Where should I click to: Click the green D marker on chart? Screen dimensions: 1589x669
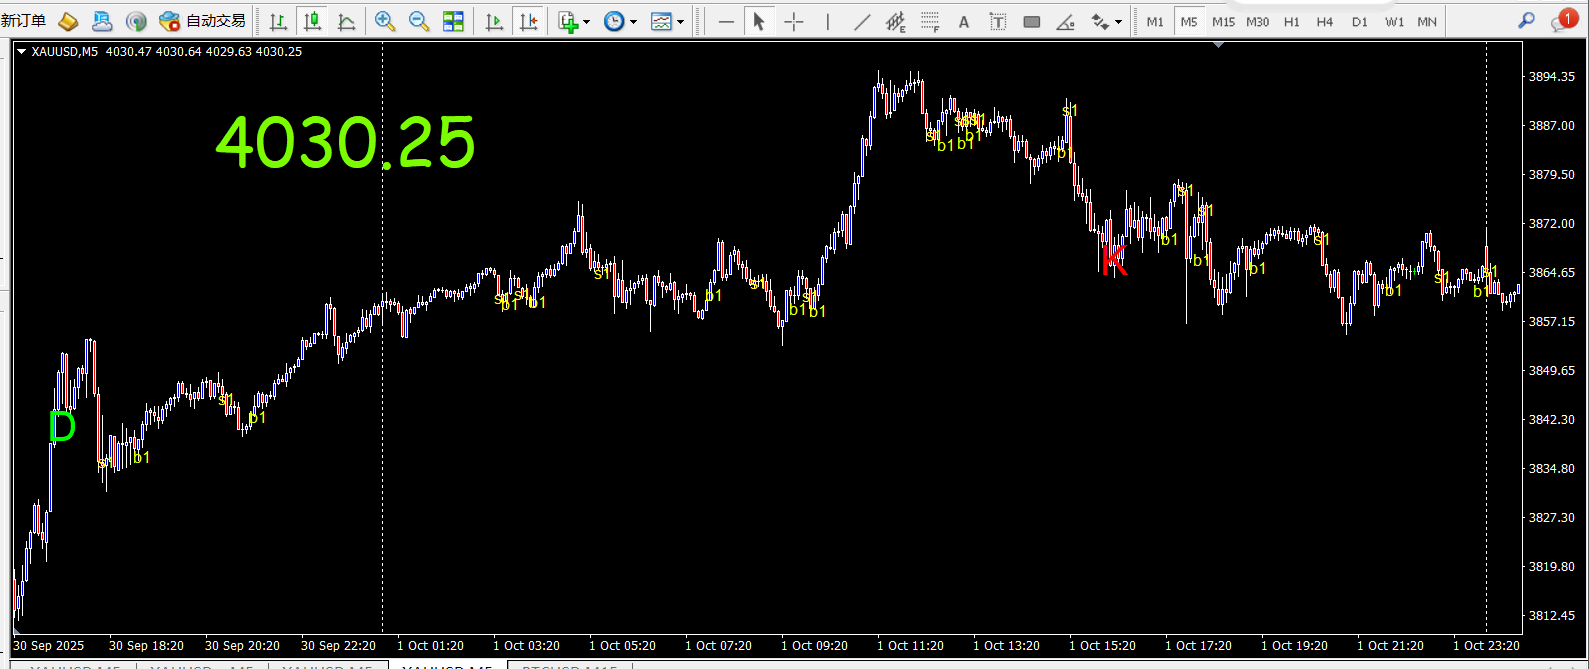(62, 427)
